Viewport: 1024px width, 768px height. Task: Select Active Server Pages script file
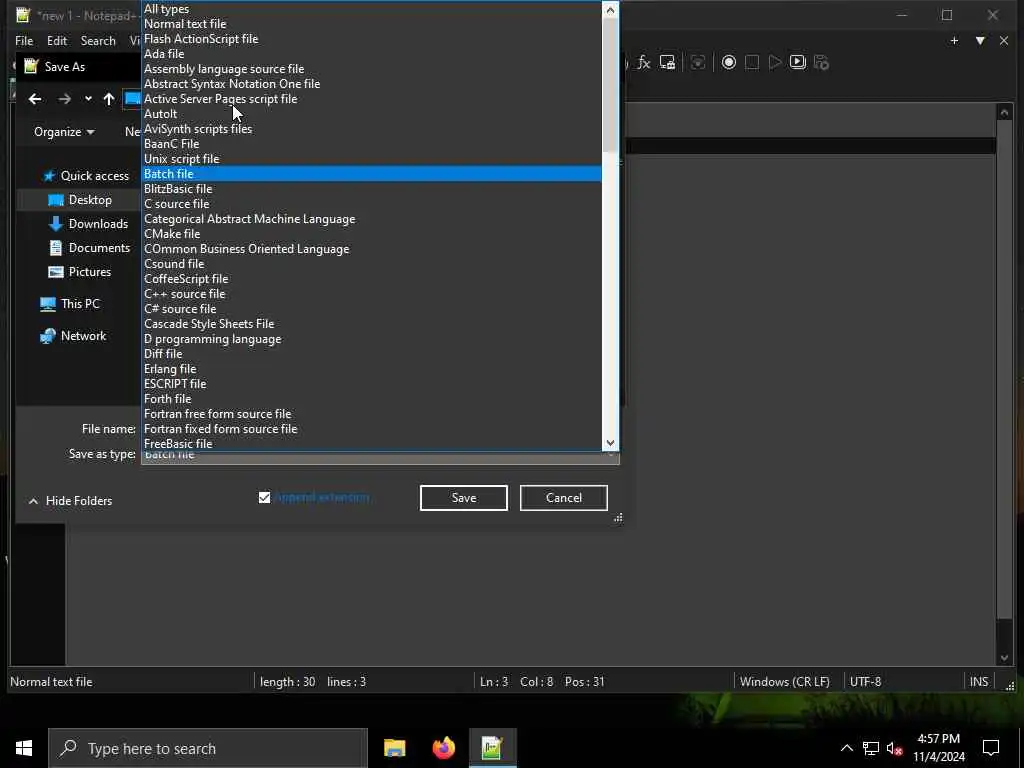(x=372, y=99)
